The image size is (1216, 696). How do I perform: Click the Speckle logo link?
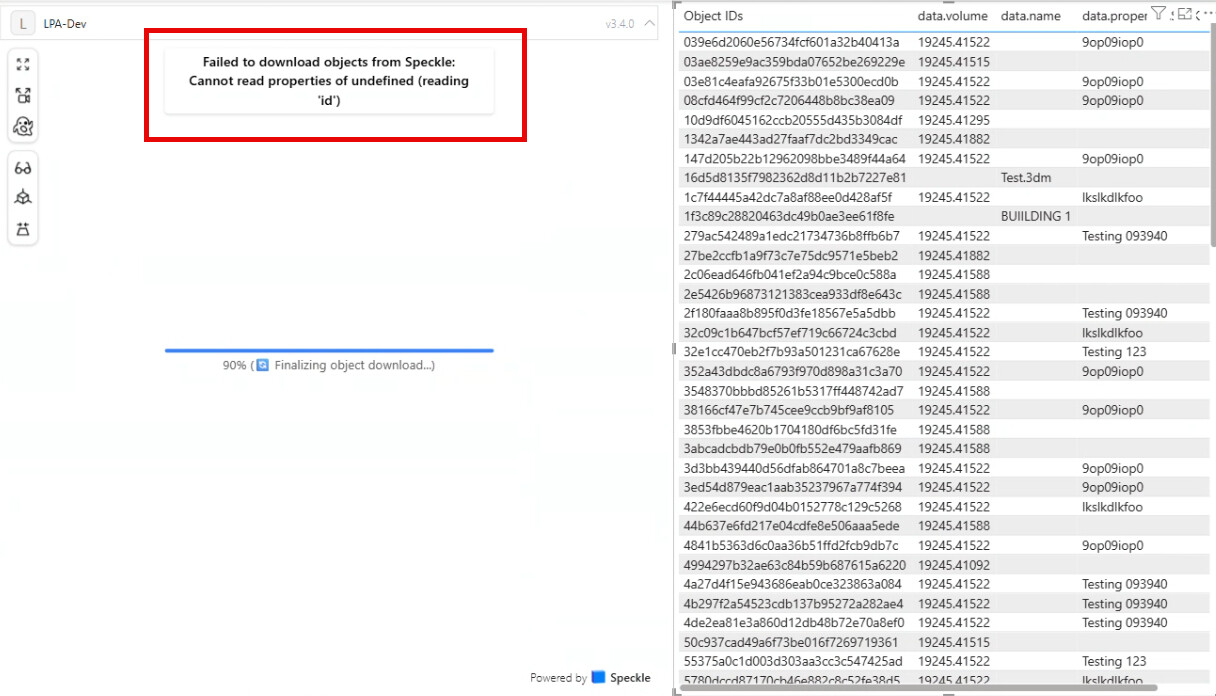pyautogui.click(x=620, y=677)
